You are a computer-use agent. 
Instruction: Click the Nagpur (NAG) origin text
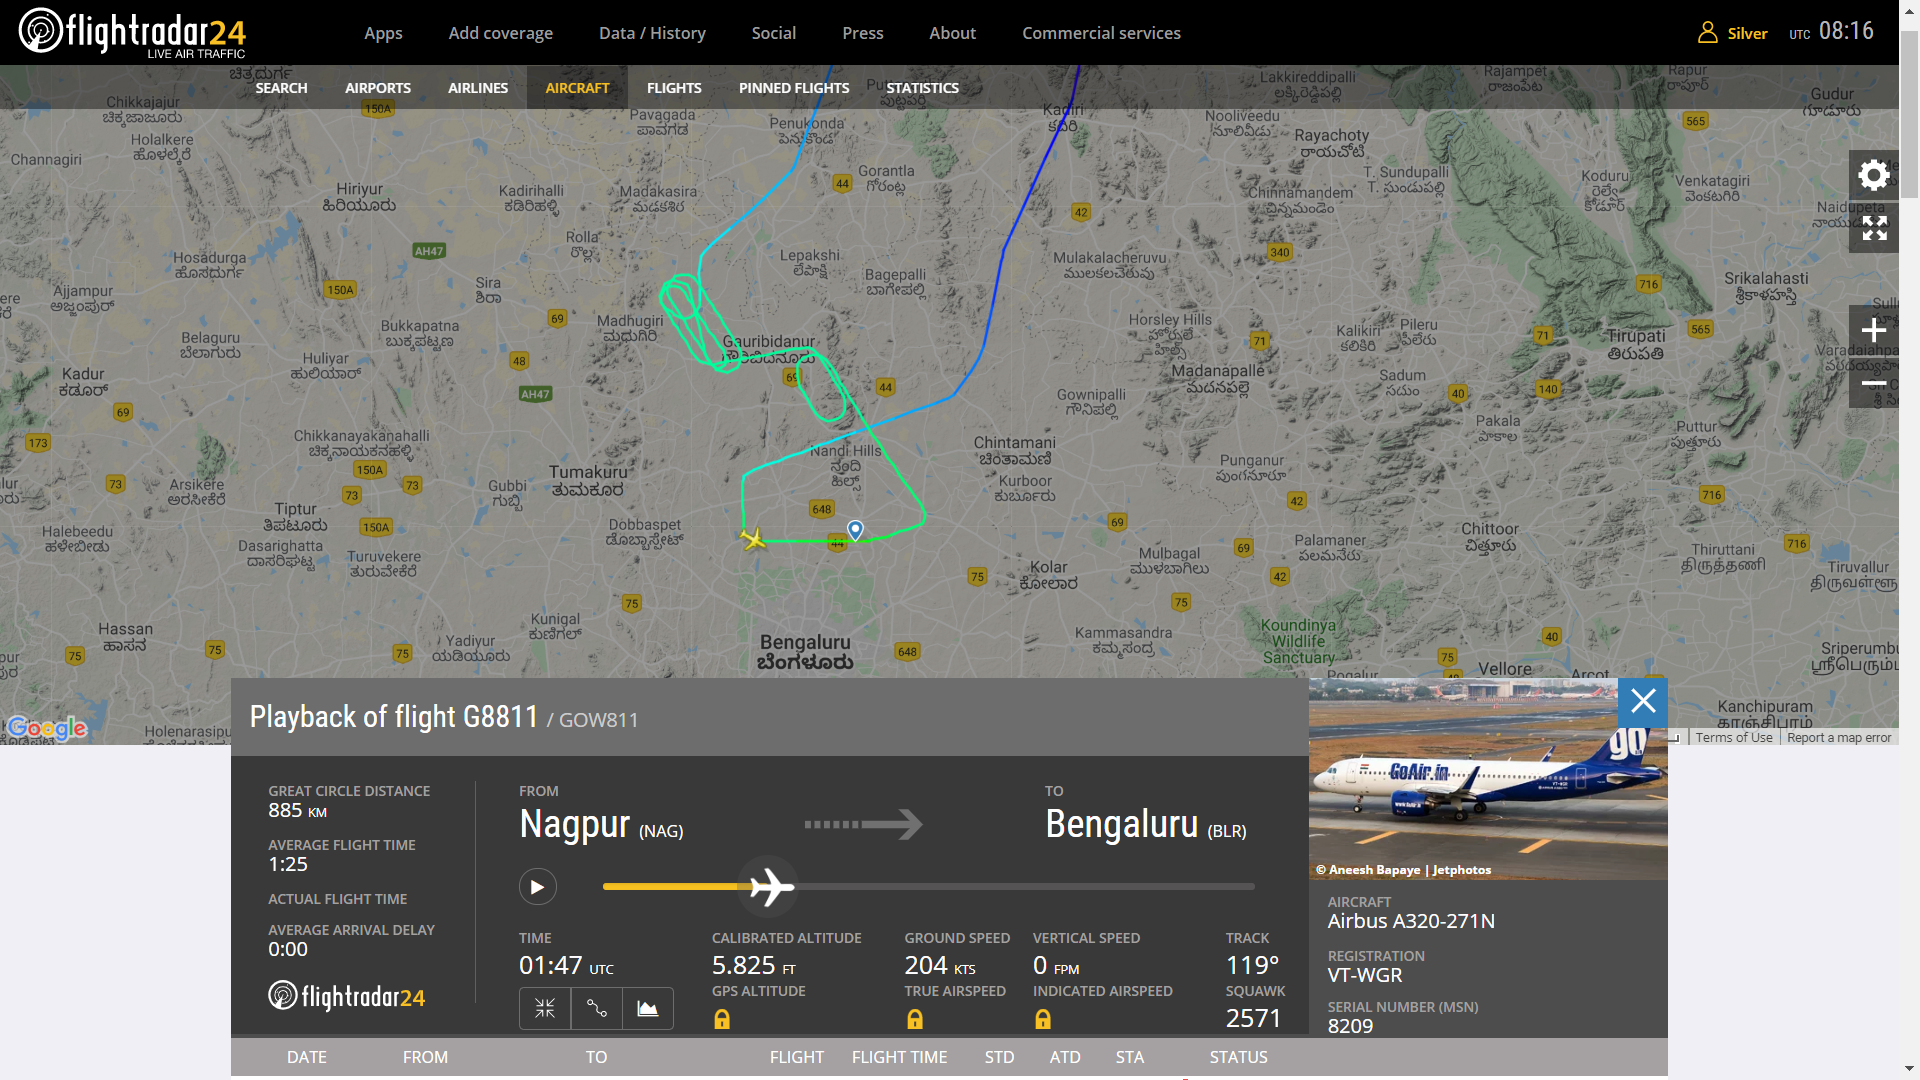tap(601, 825)
